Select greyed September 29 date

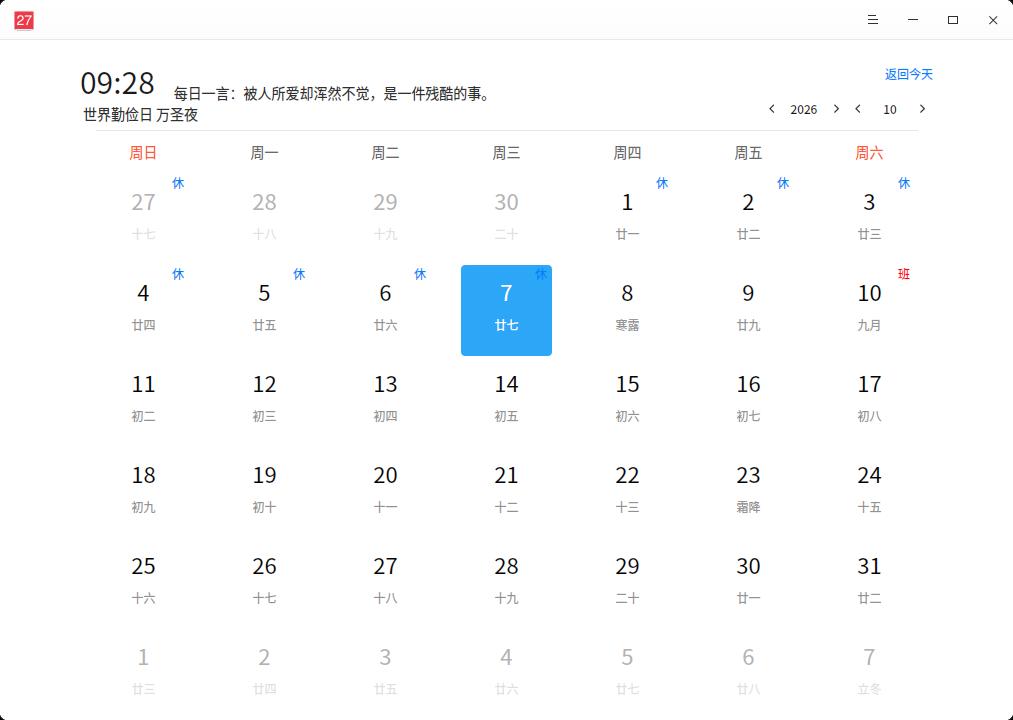click(x=385, y=219)
